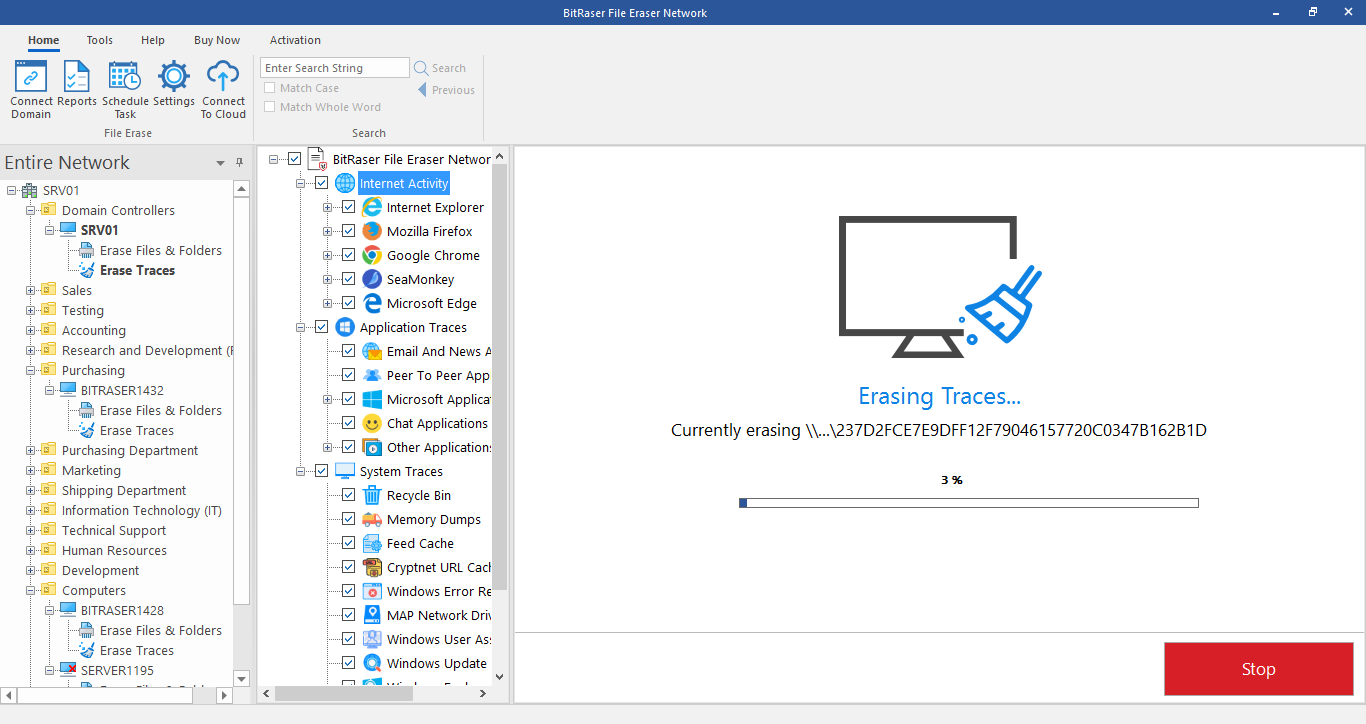Uncheck the System Traces checkbox

click(321, 471)
